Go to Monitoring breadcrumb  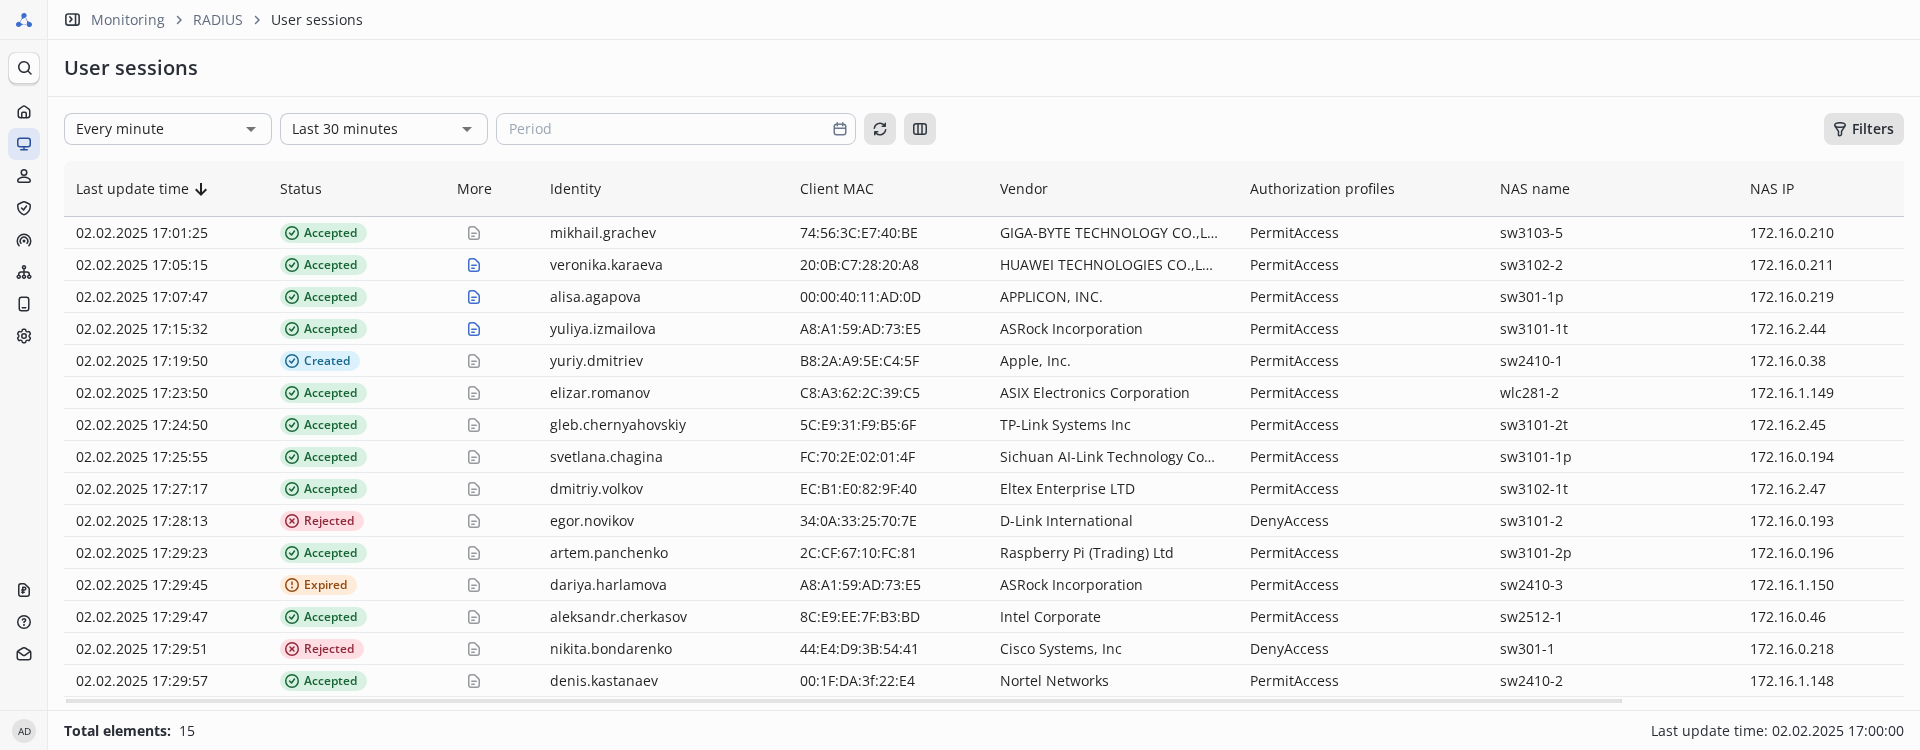127,20
